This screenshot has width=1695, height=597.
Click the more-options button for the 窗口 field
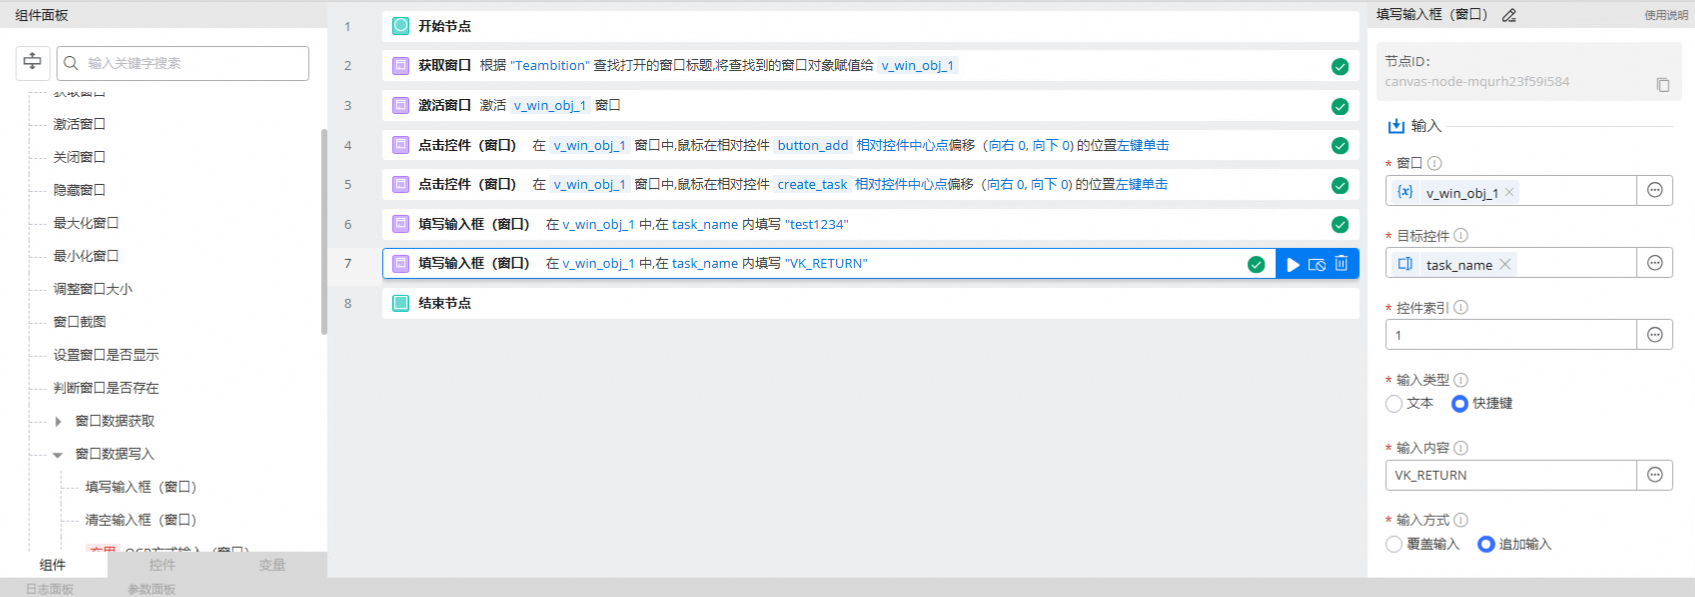1655,190
